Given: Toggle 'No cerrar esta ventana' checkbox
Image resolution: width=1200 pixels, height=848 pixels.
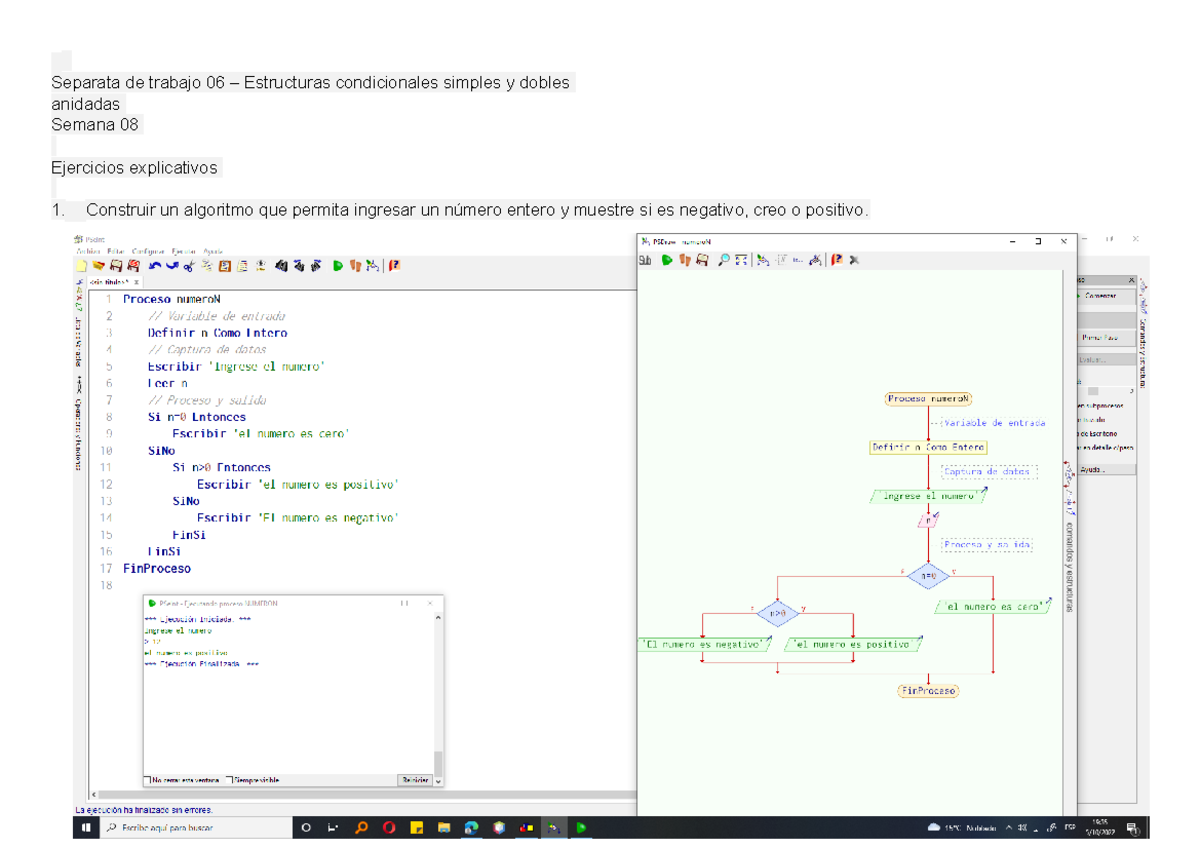Looking at the screenshot, I should coord(148,780).
